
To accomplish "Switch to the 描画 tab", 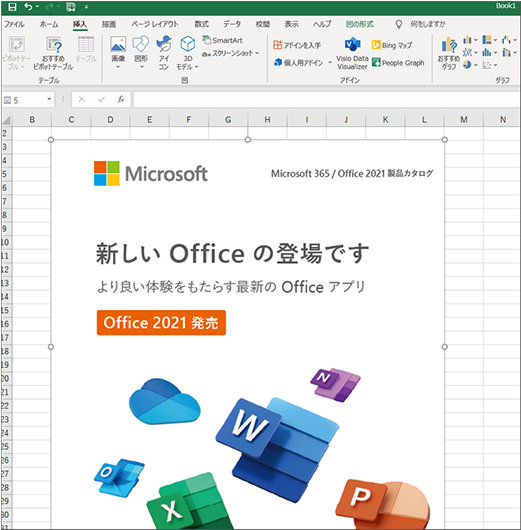I will coord(109,24).
